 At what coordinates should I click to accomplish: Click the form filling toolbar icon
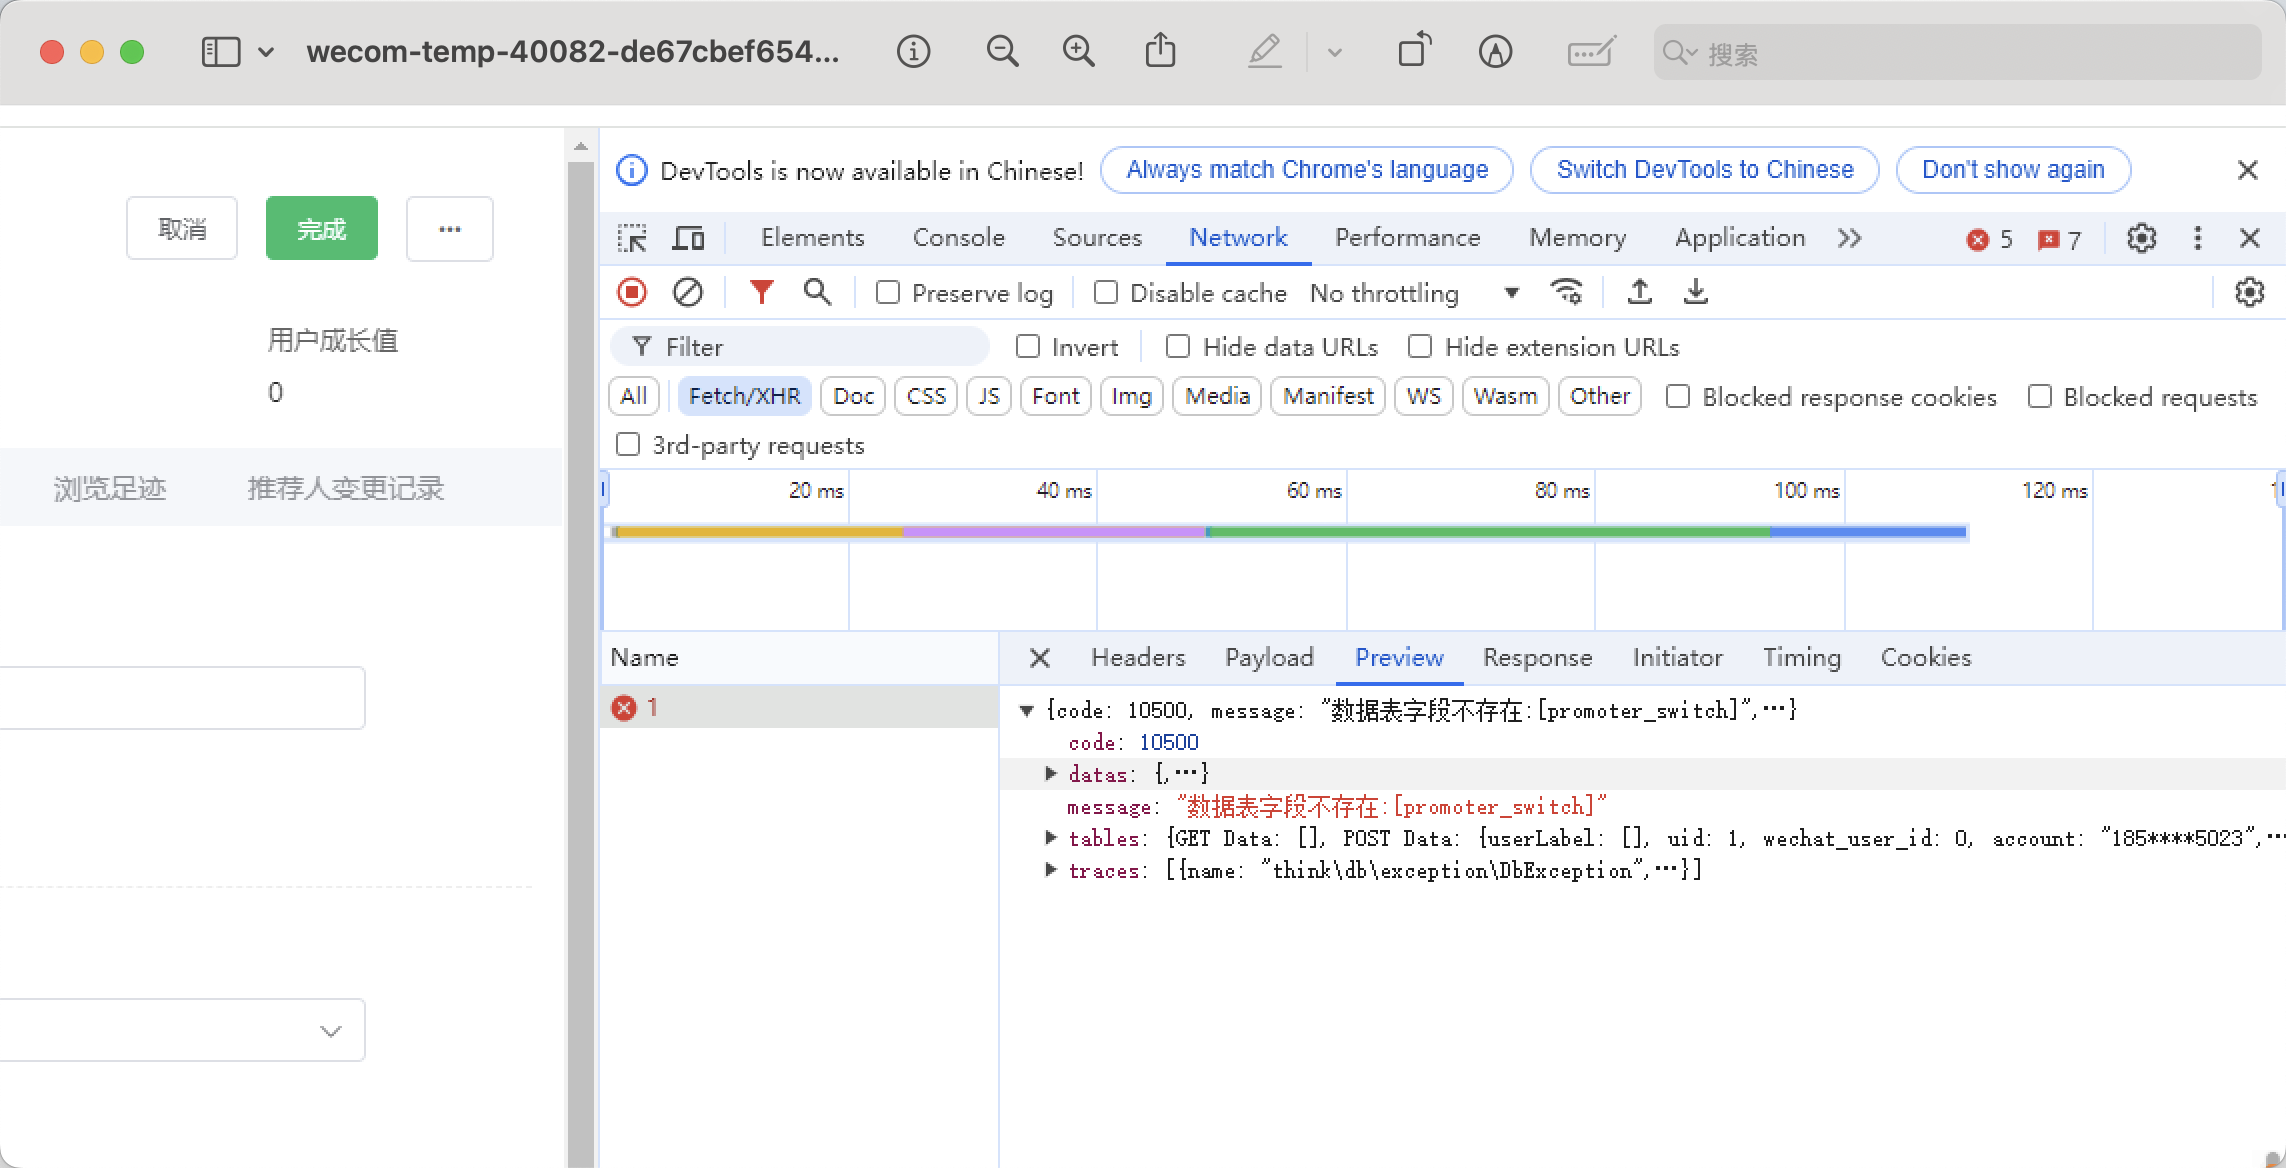(1590, 51)
